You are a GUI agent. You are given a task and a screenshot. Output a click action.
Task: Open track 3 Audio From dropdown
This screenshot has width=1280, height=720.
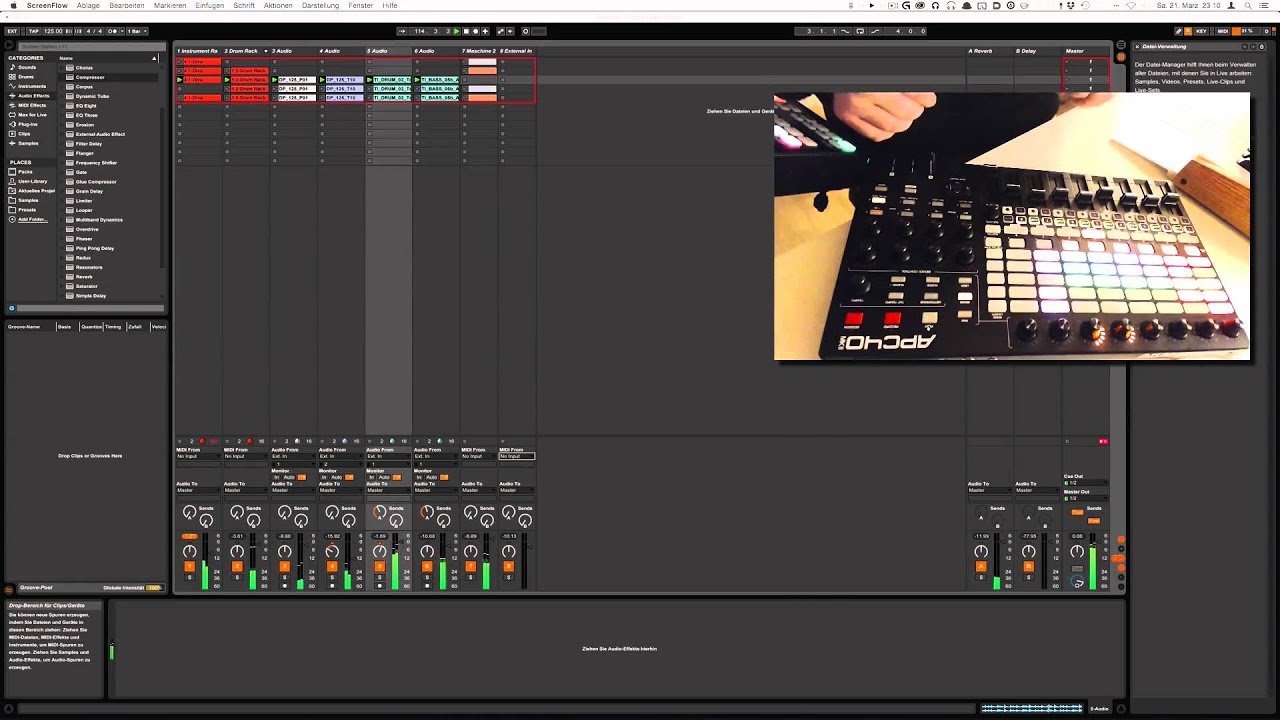pos(293,456)
